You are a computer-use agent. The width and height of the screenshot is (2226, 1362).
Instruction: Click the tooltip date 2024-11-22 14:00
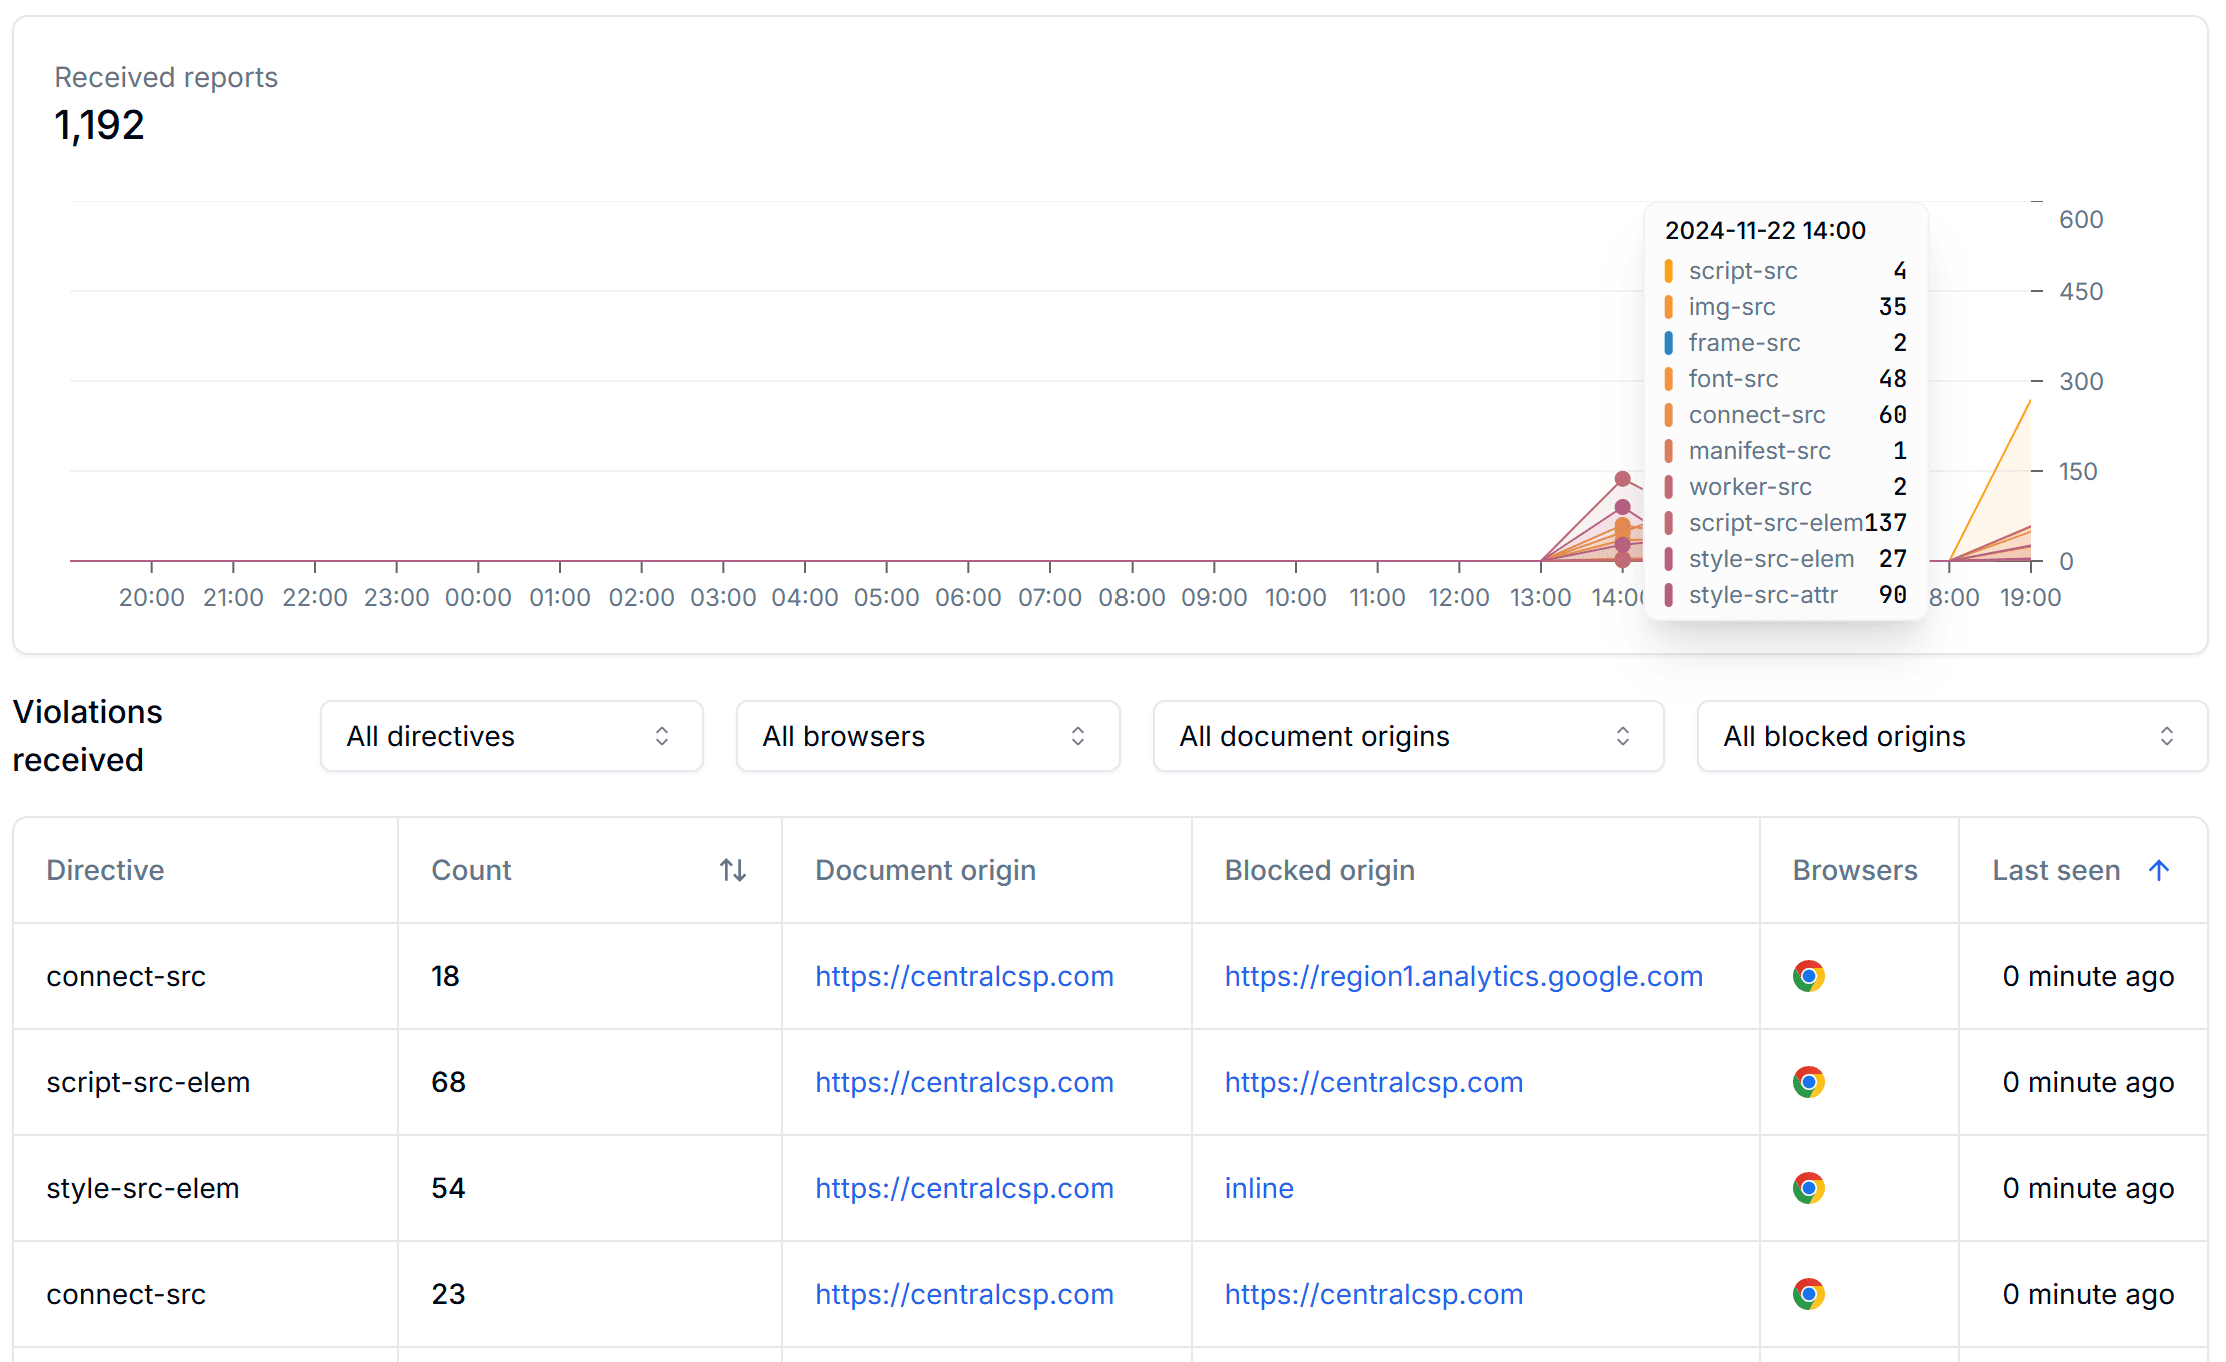[1765, 230]
